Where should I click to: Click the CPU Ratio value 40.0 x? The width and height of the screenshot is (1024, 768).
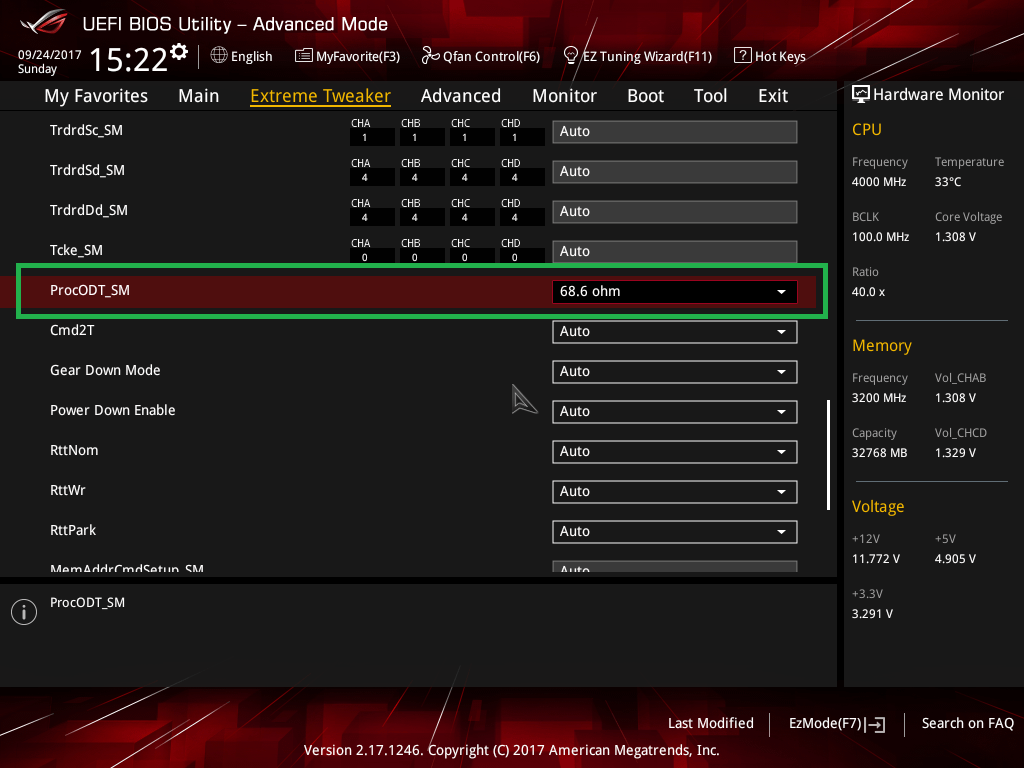(x=869, y=292)
